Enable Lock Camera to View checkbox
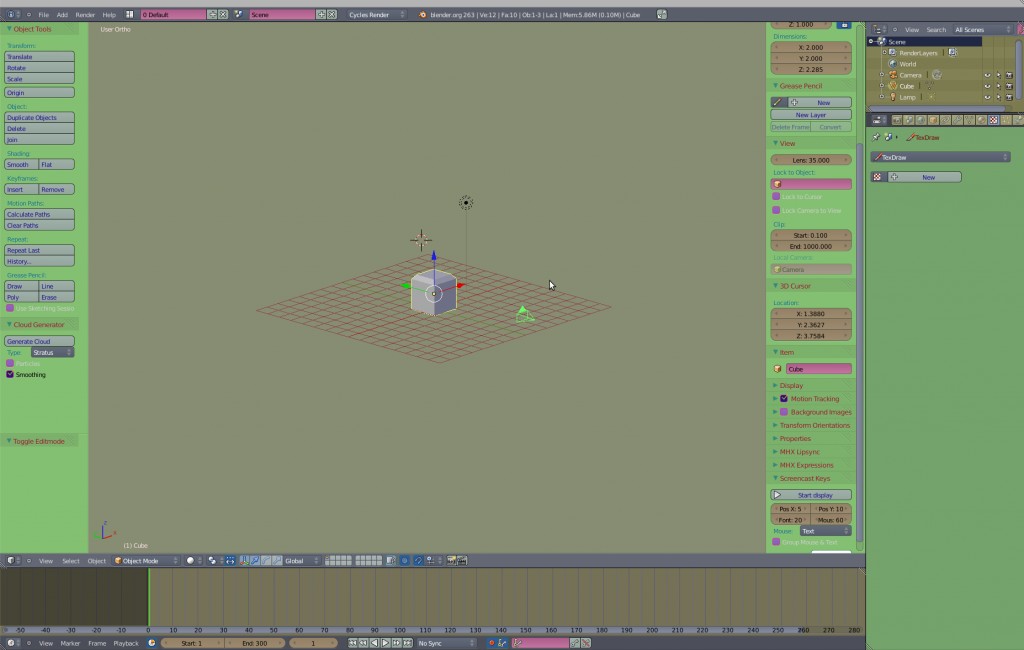This screenshot has height=650, width=1024. 776,211
